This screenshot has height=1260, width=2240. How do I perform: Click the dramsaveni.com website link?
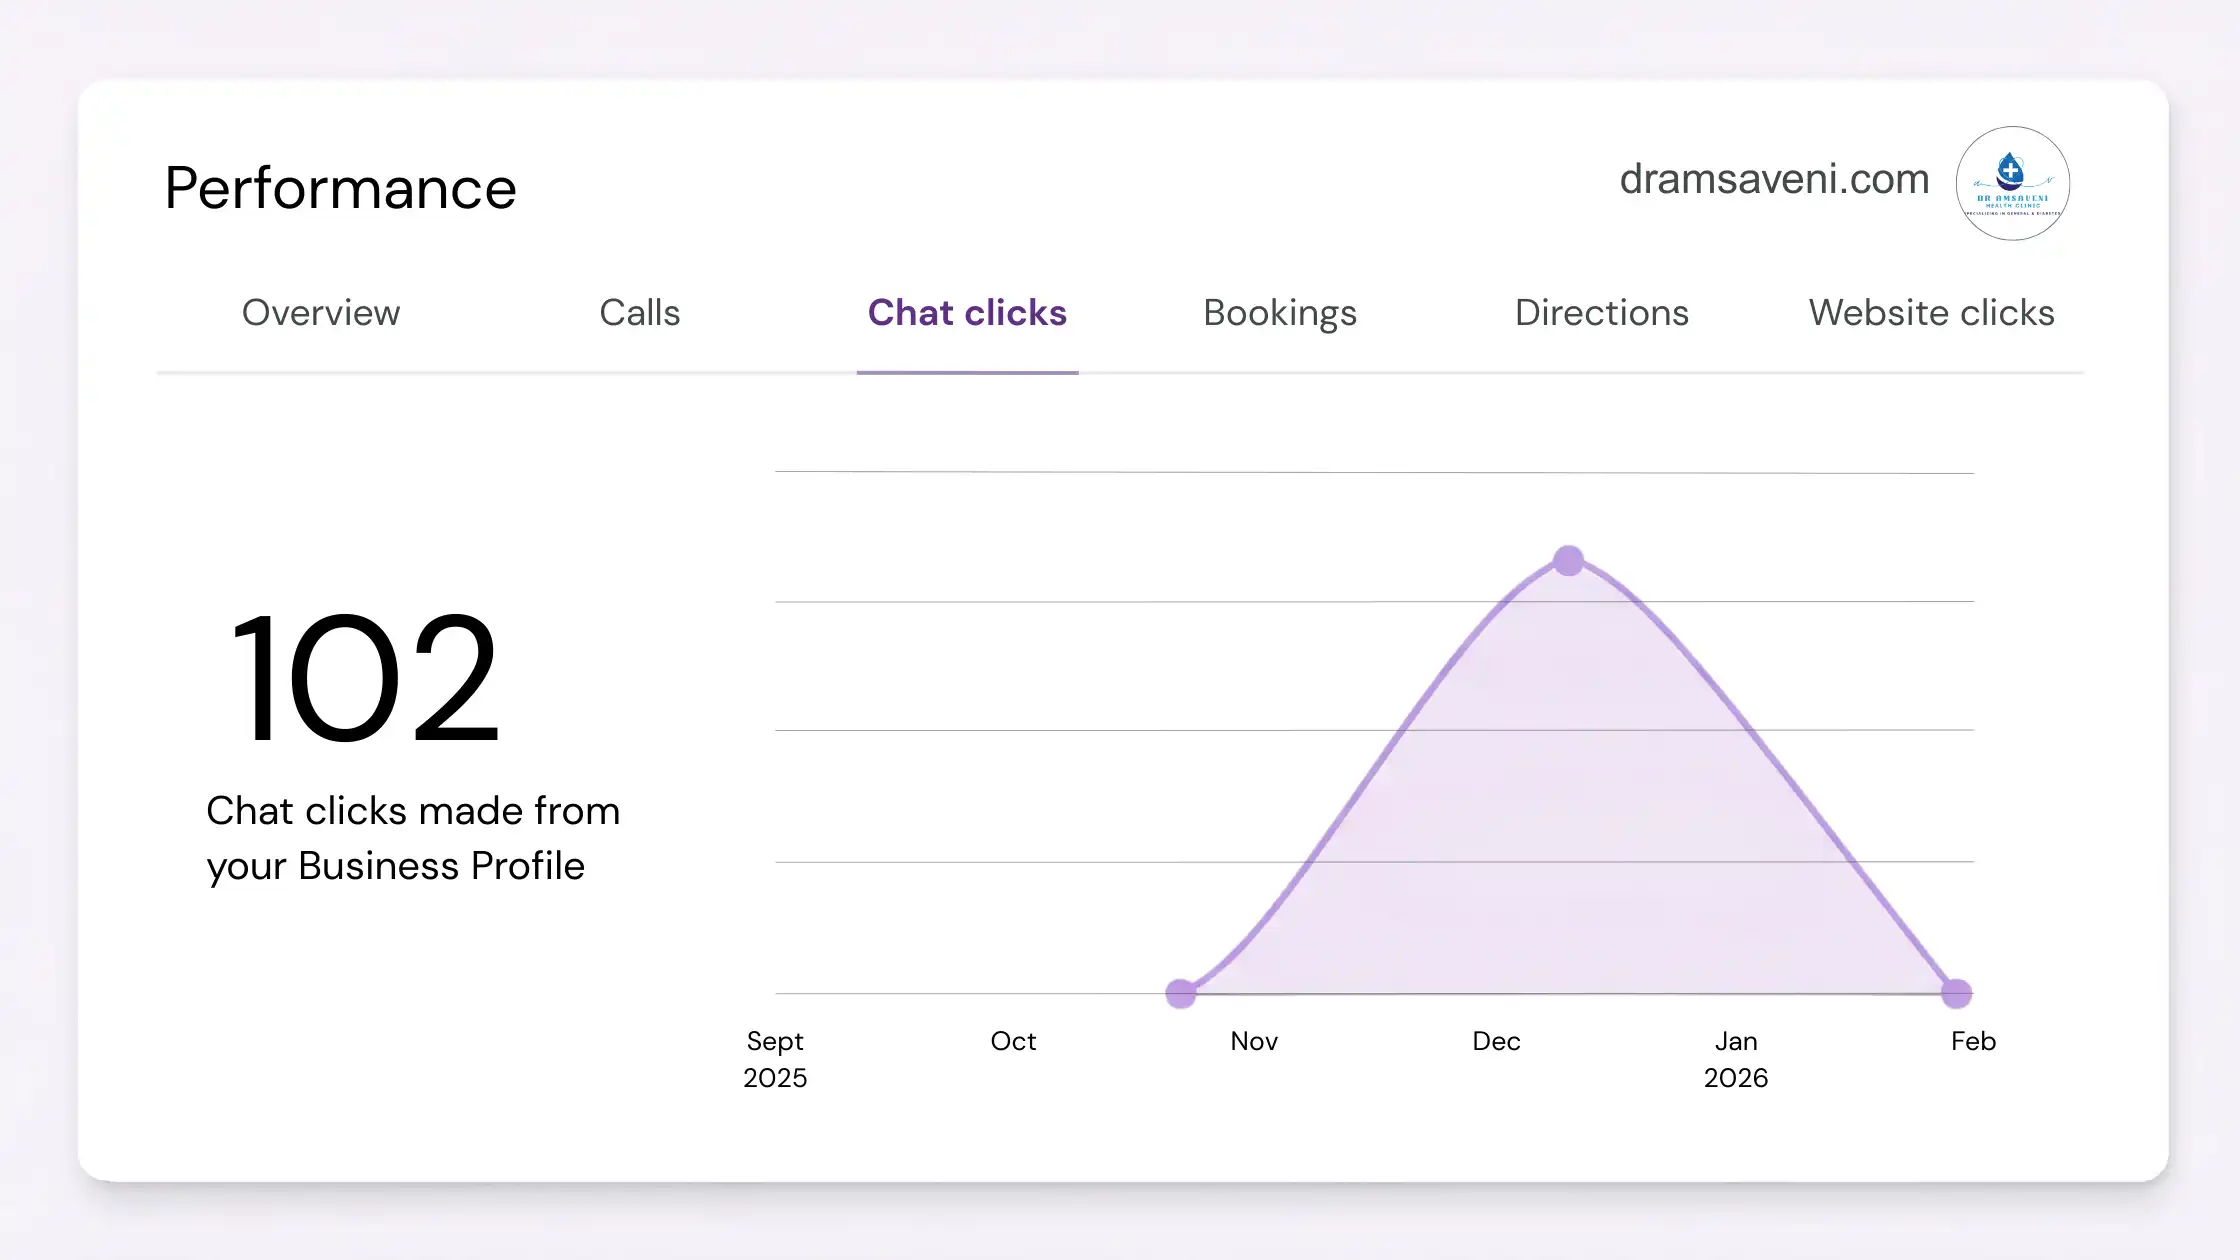[x=1774, y=180]
